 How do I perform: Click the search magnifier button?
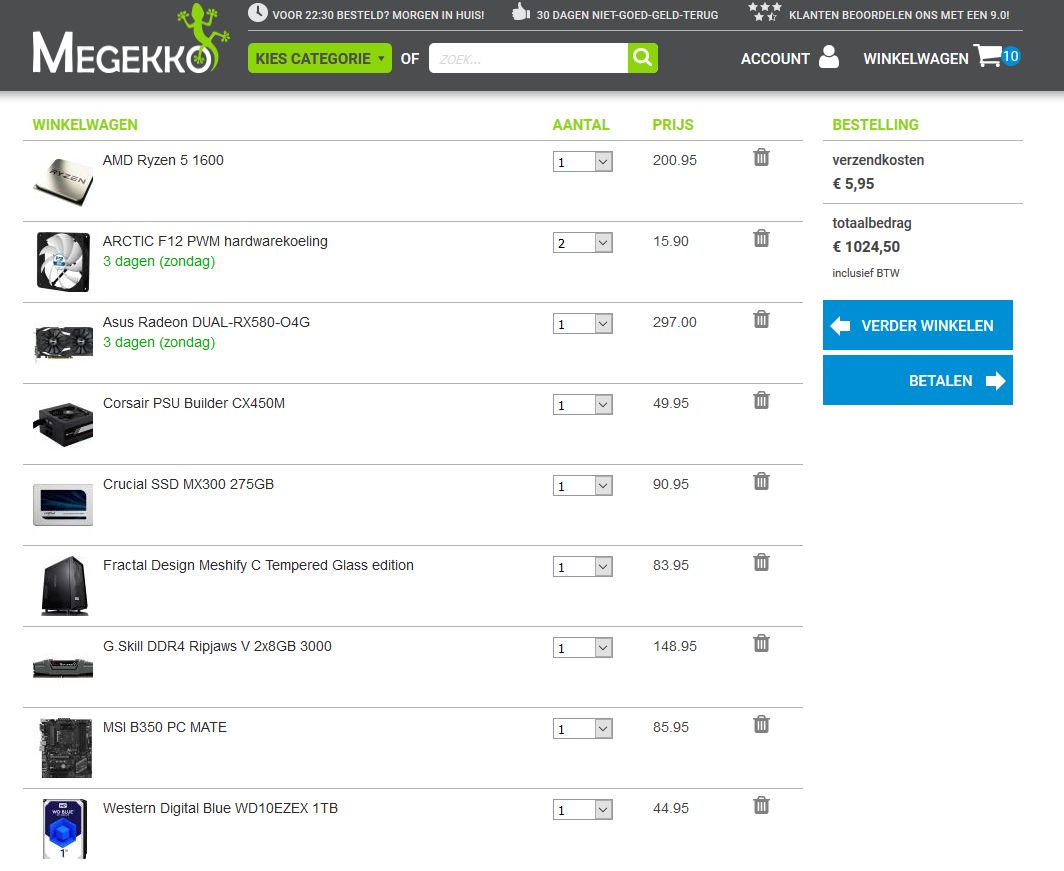642,58
